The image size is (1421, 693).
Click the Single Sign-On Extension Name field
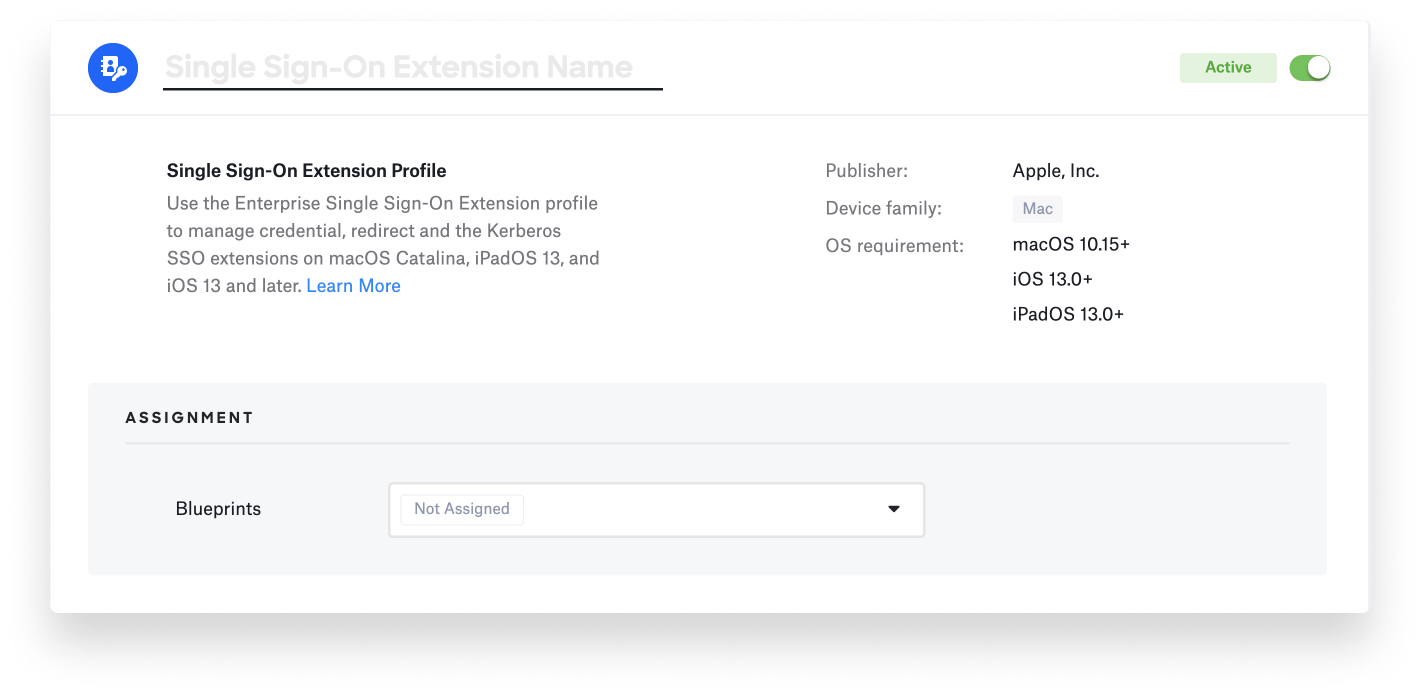(412, 67)
